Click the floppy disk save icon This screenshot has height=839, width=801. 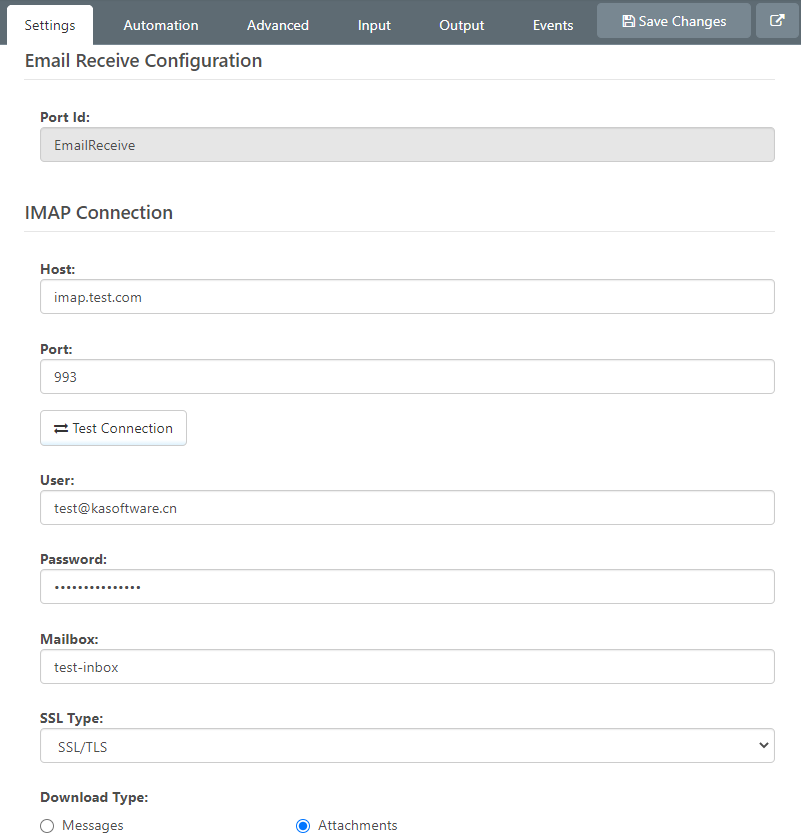pos(629,21)
